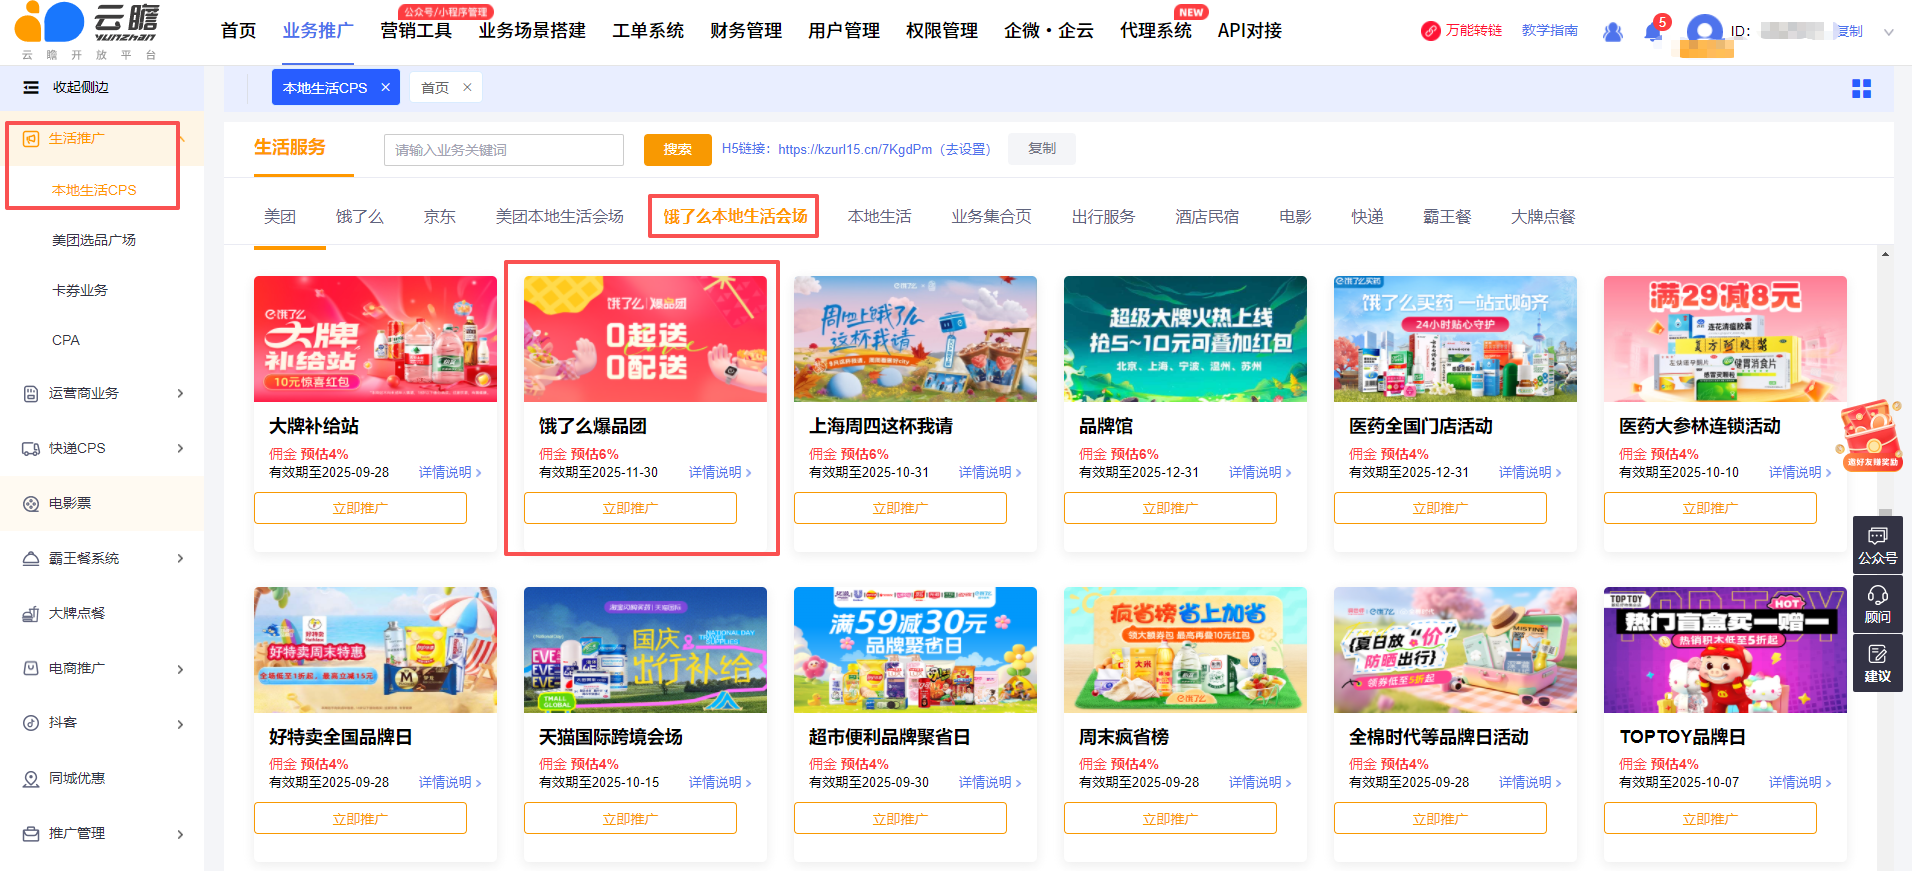Image resolution: width=1912 pixels, height=871 pixels.
Task: Select 美团选品广场 in sidebar
Action: point(94,241)
